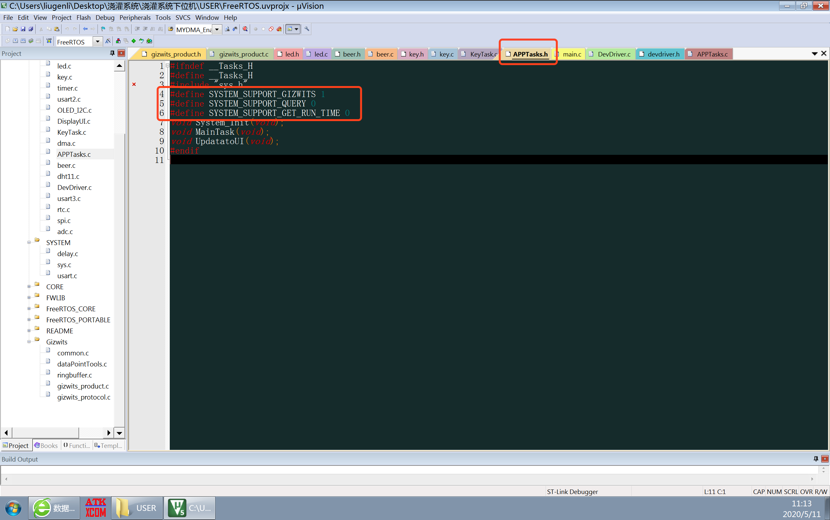Select APPTasks.c in the project tree
The image size is (830, 520).
click(x=74, y=154)
